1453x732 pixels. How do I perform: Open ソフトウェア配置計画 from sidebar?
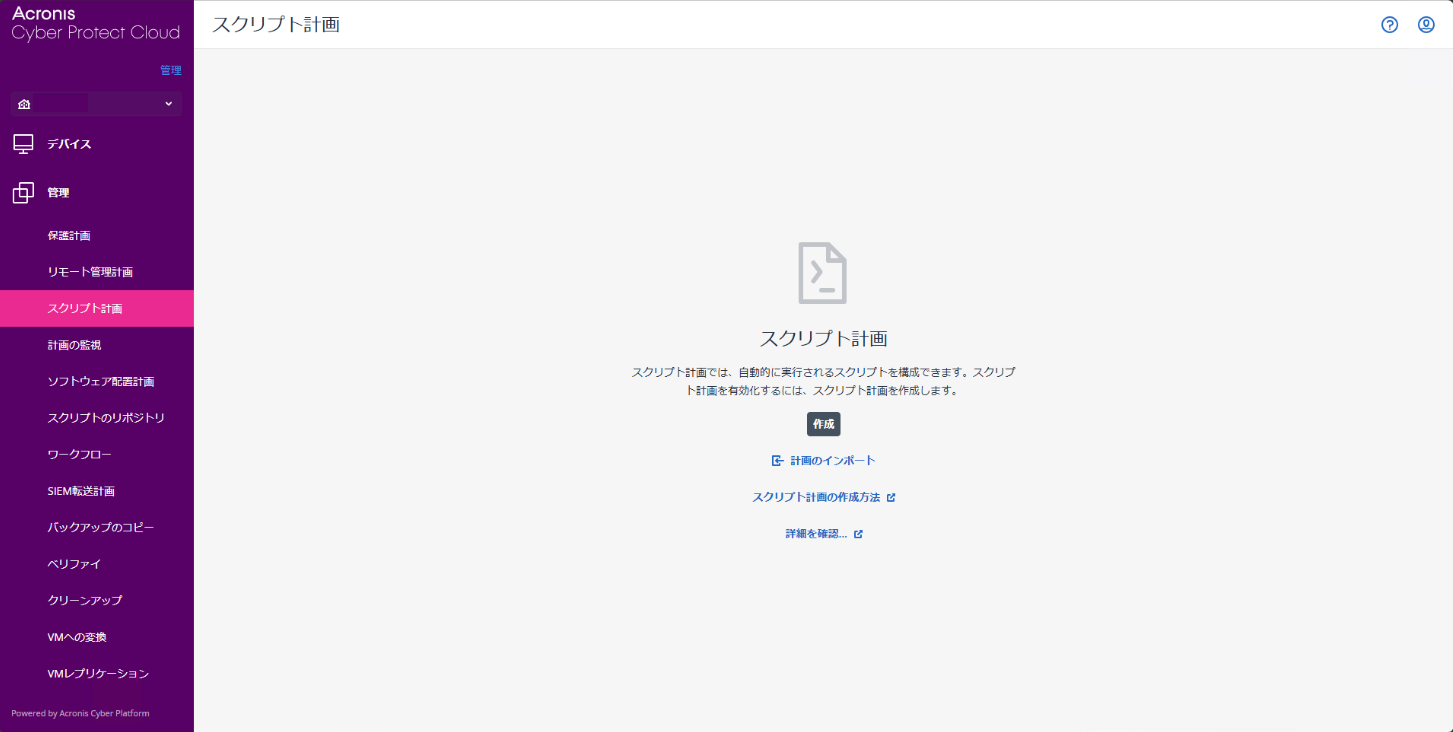pos(101,382)
